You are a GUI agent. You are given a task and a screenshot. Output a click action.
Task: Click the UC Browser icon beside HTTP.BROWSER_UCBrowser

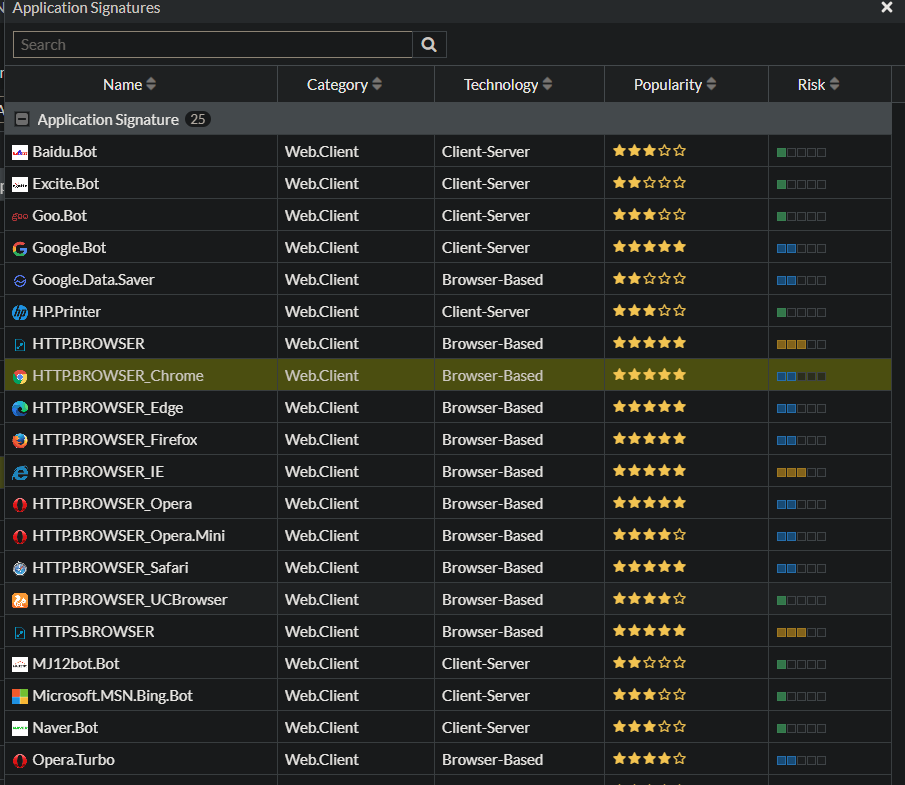click(x=20, y=600)
